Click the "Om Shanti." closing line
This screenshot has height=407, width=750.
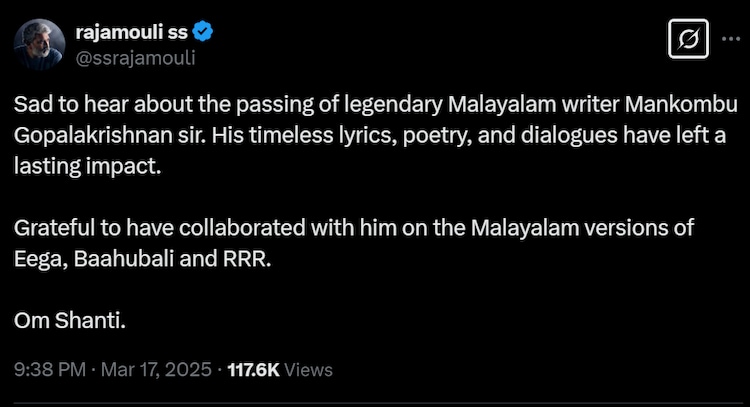[x=70, y=322]
